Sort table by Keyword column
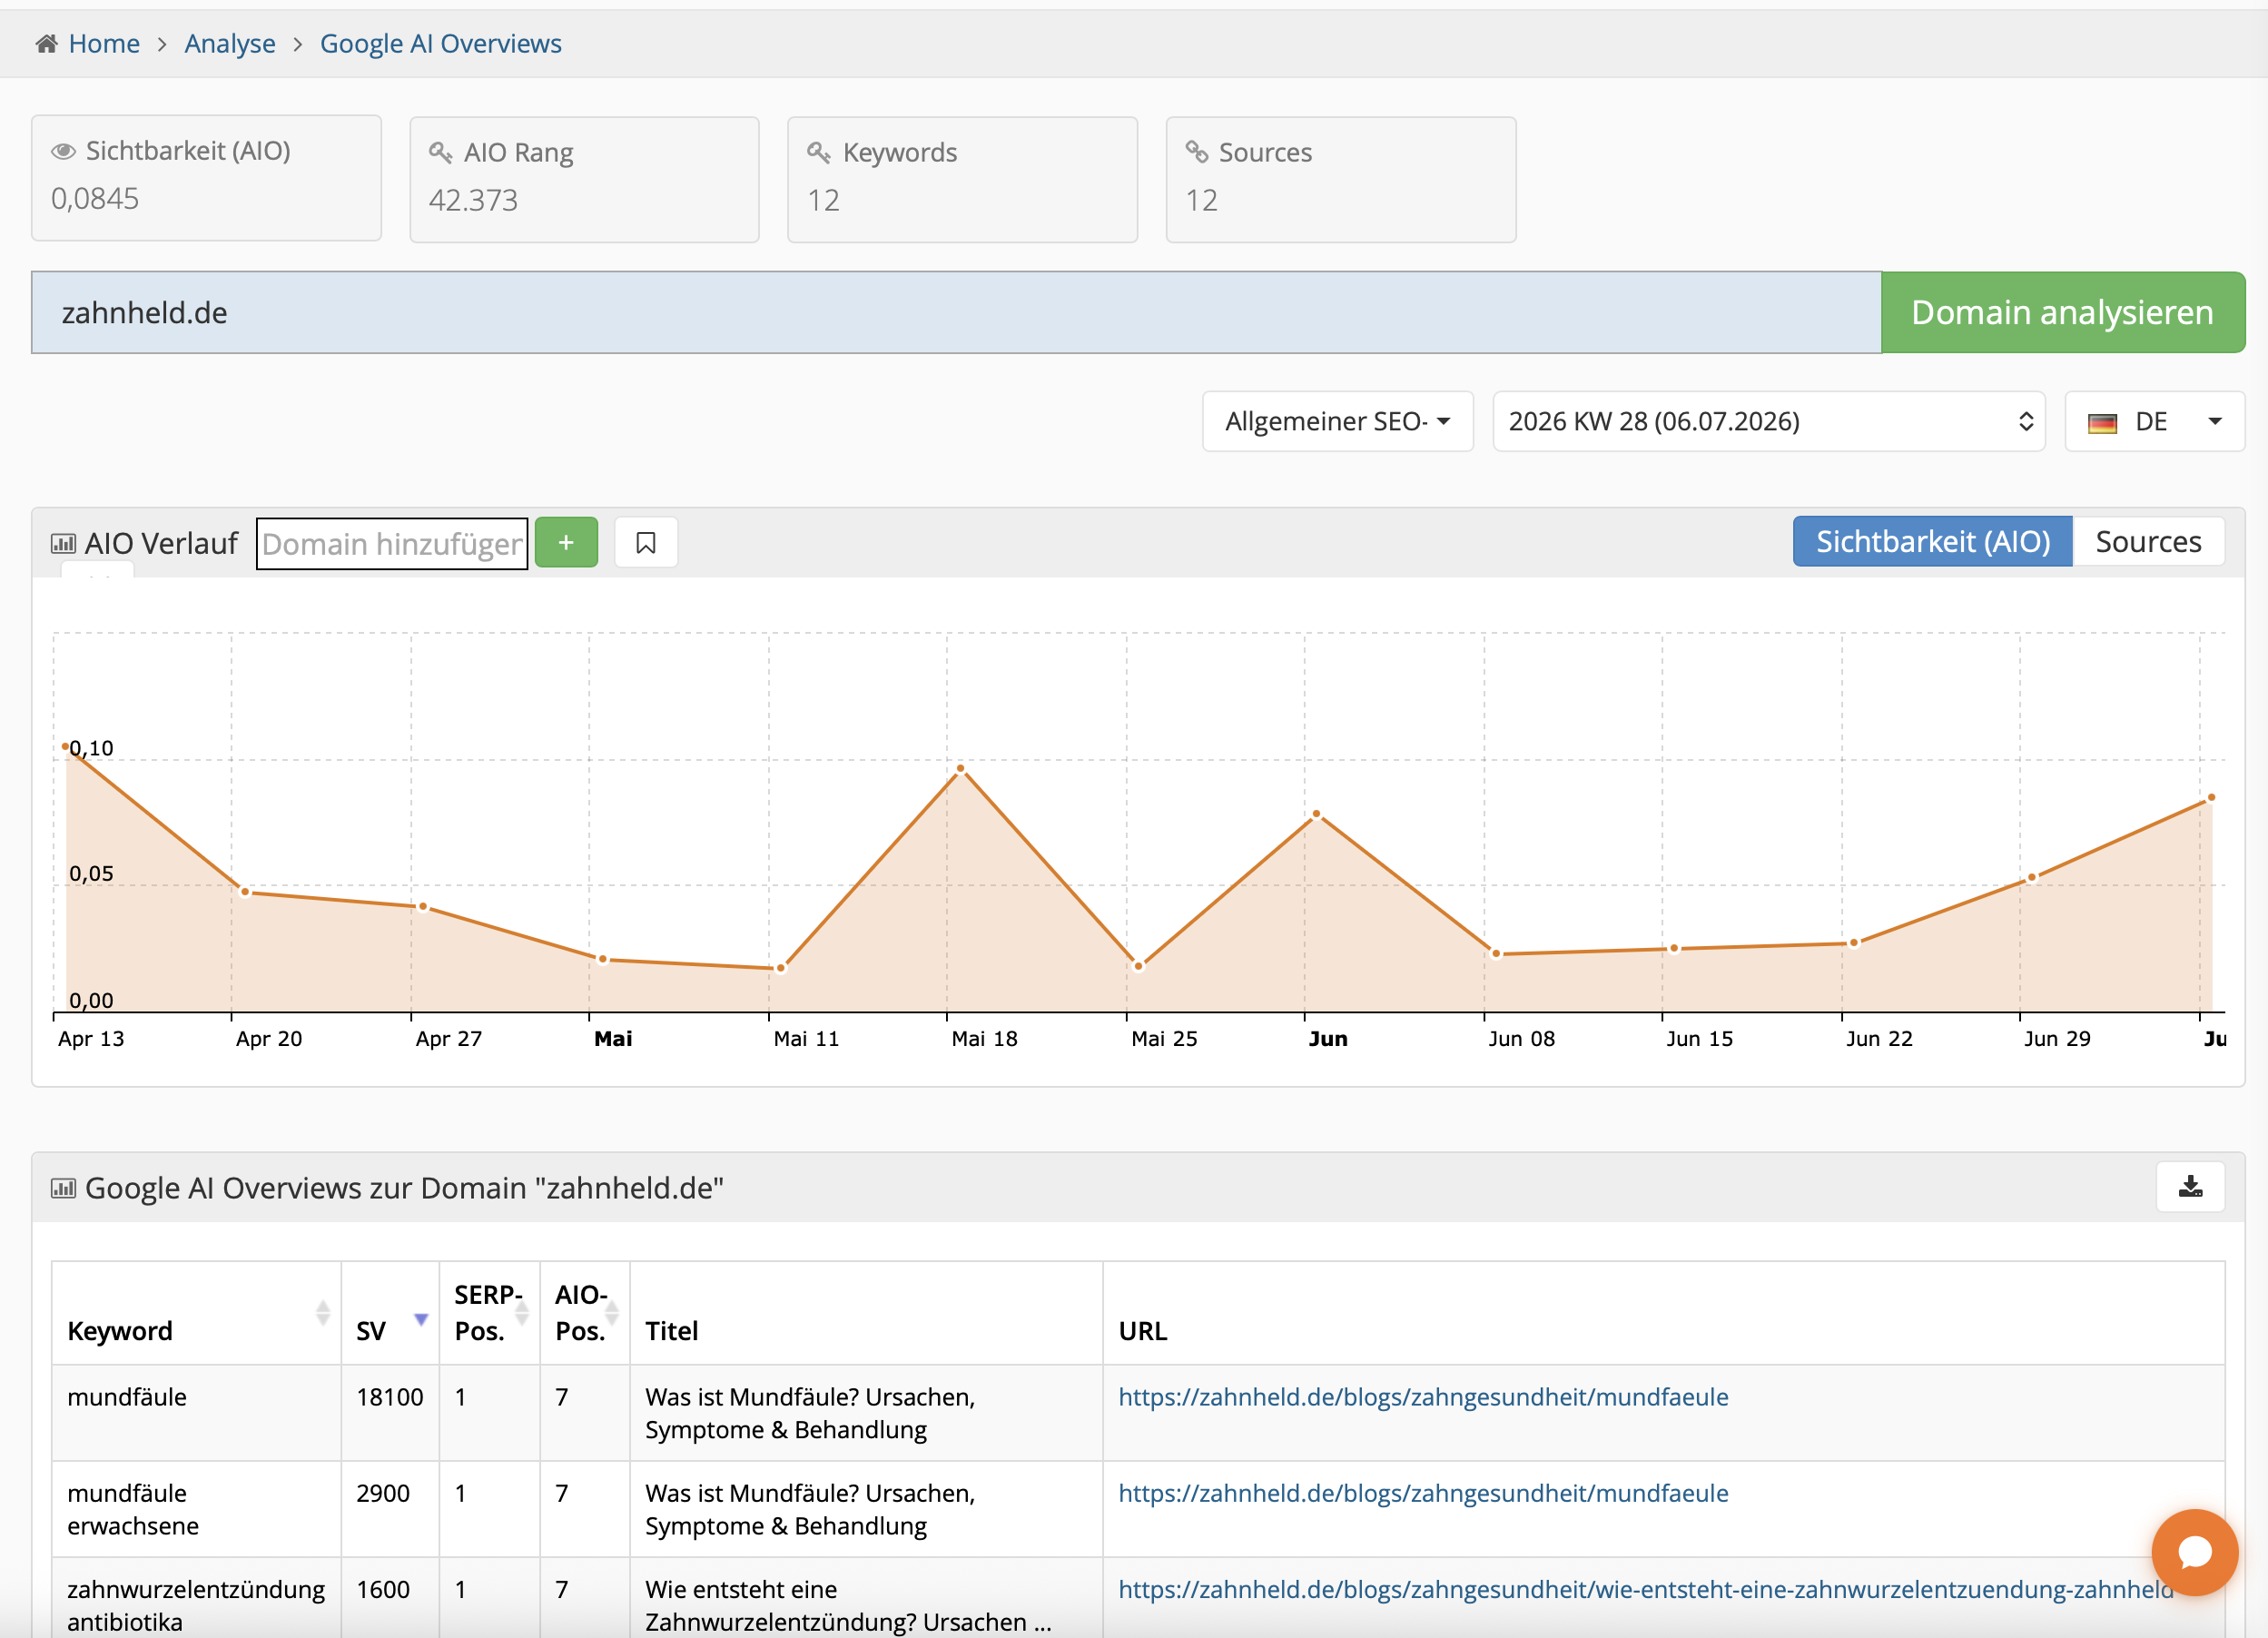 pos(197,1313)
